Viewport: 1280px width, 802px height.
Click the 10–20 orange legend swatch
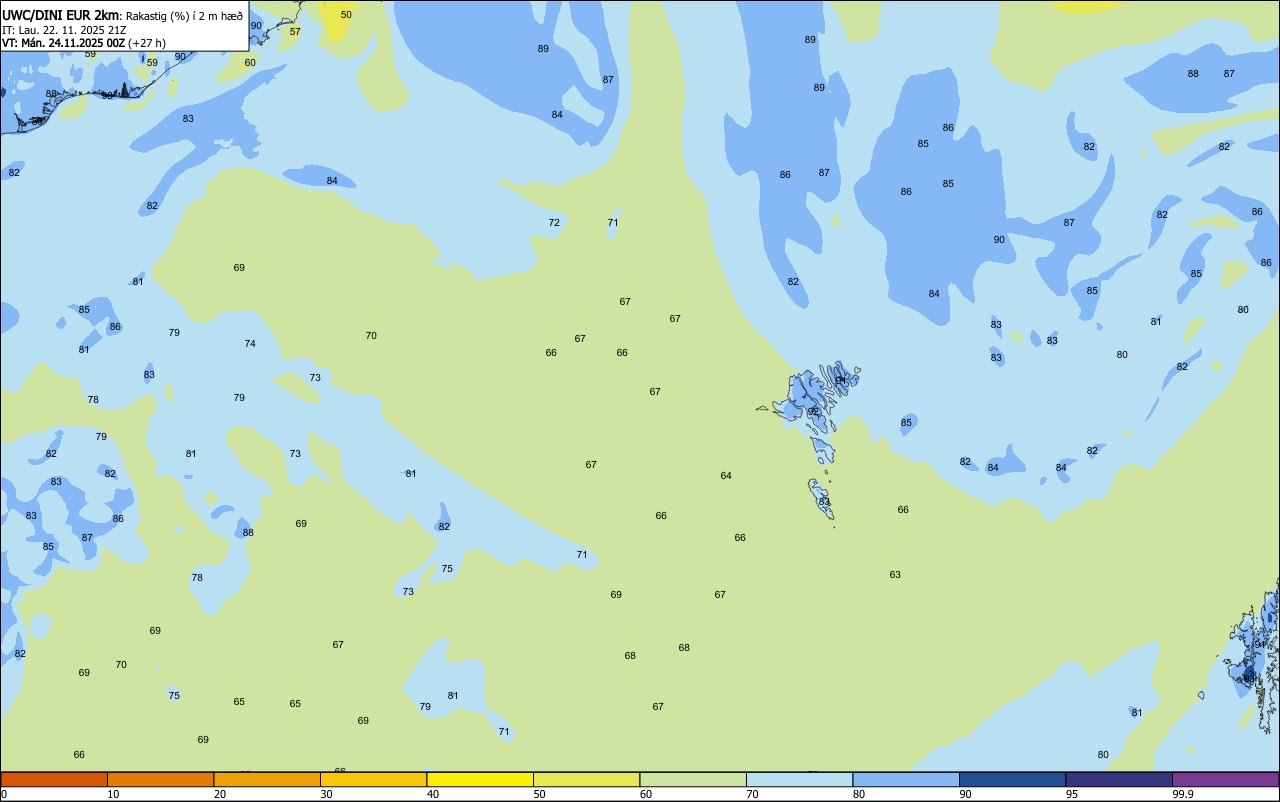pos(160,779)
